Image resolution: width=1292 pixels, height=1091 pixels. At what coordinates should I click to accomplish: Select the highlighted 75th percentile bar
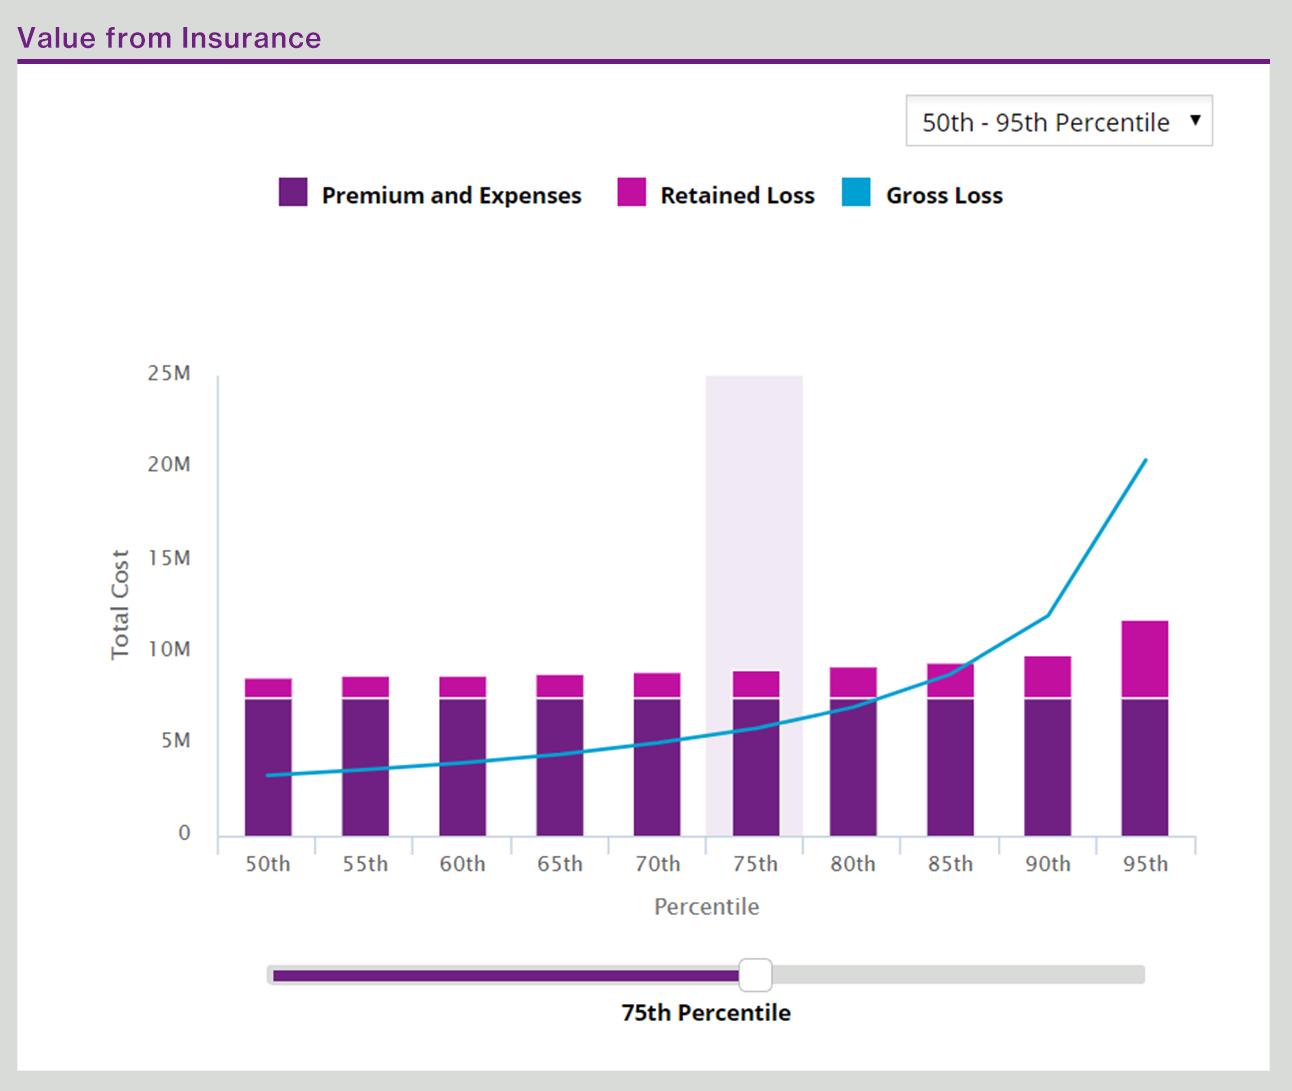pyautogui.click(x=756, y=753)
